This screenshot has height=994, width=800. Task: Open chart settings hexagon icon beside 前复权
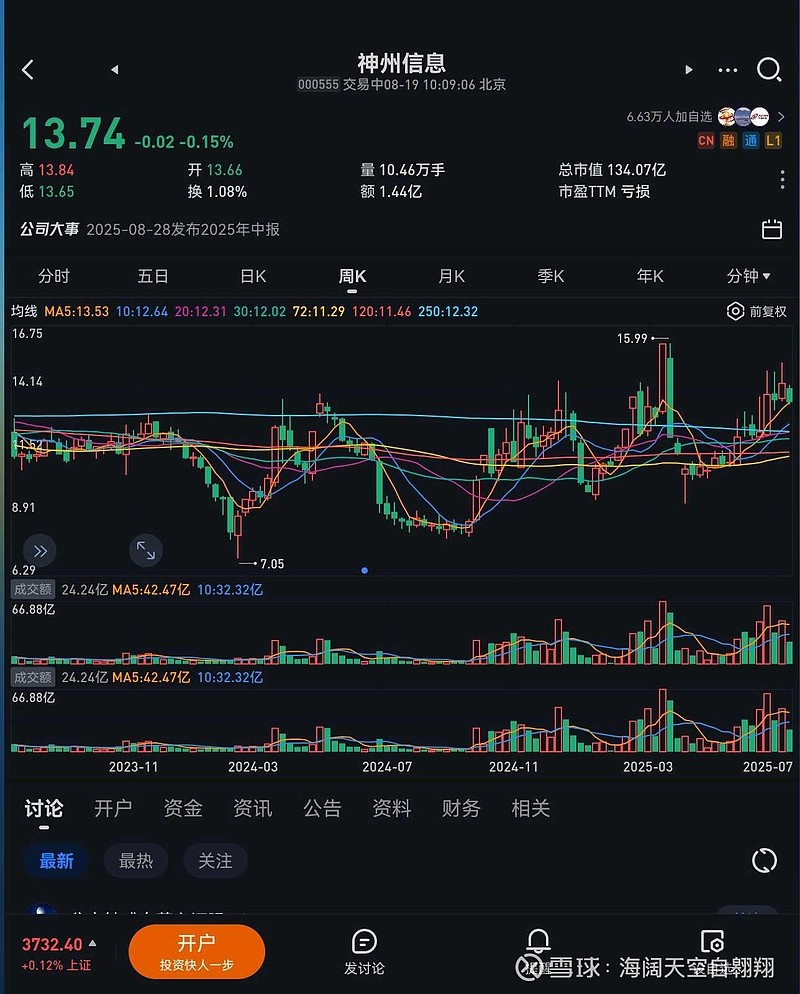point(735,311)
